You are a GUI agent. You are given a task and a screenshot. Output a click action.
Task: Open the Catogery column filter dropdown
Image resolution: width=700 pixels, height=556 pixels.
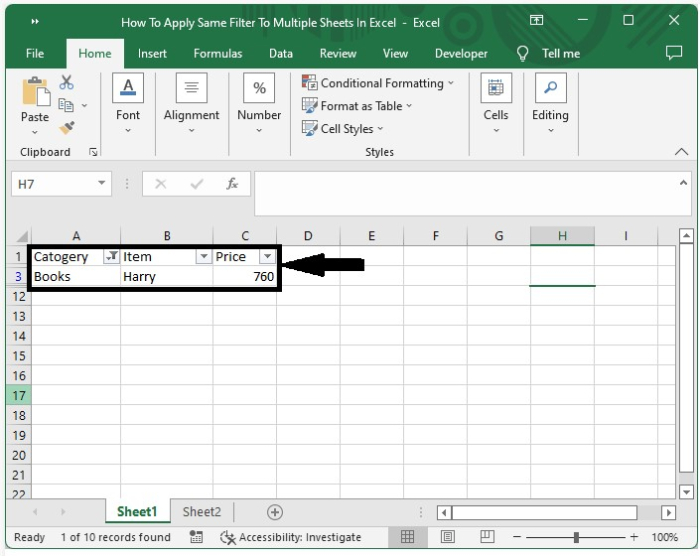tap(111, 256)
